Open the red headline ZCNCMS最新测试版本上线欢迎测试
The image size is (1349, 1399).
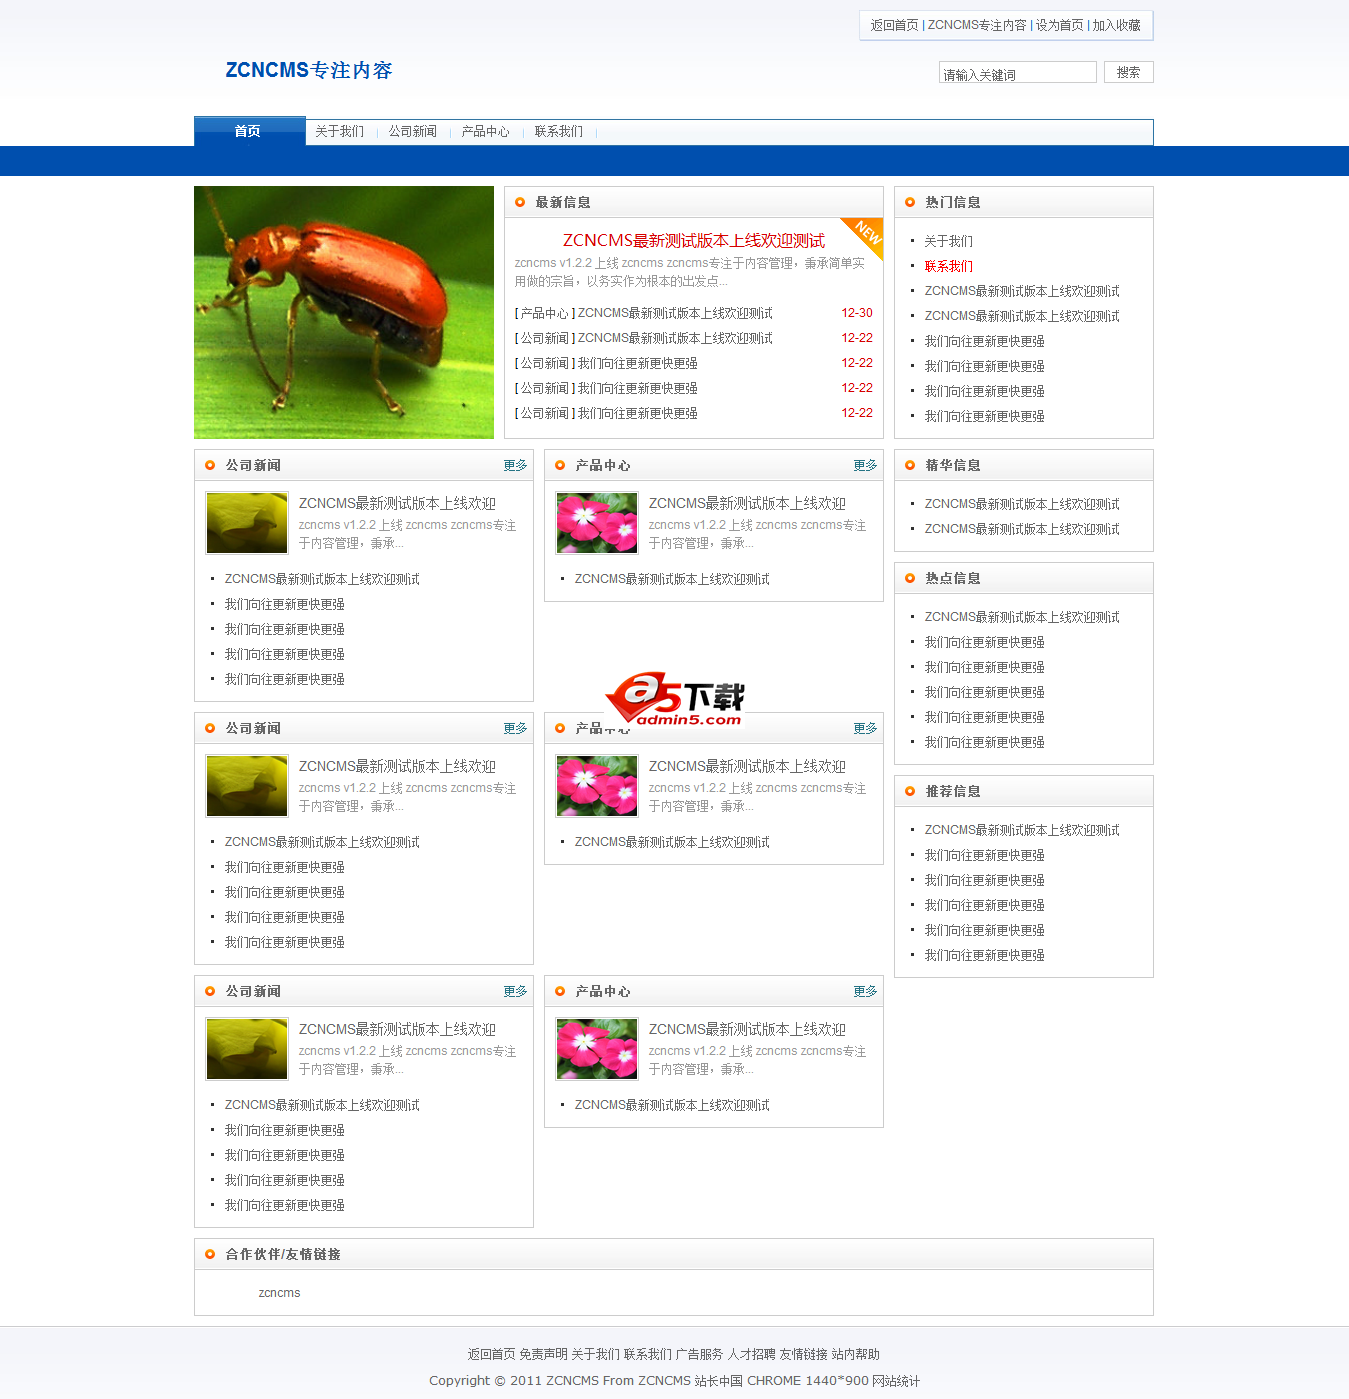(x=694, y=240)
